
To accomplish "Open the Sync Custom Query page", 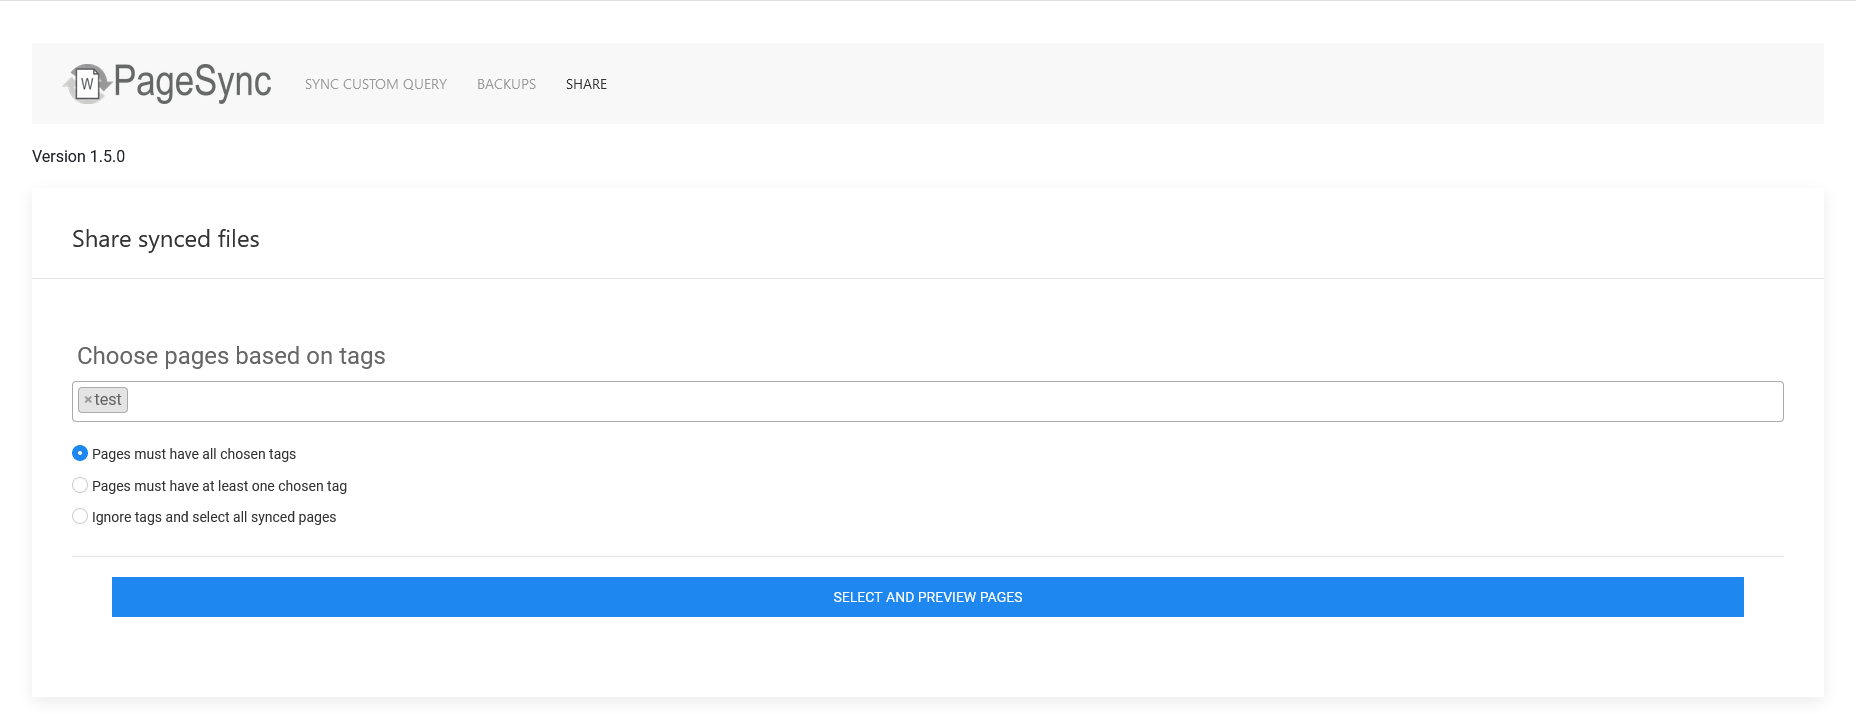I will (x=375, y=84).
